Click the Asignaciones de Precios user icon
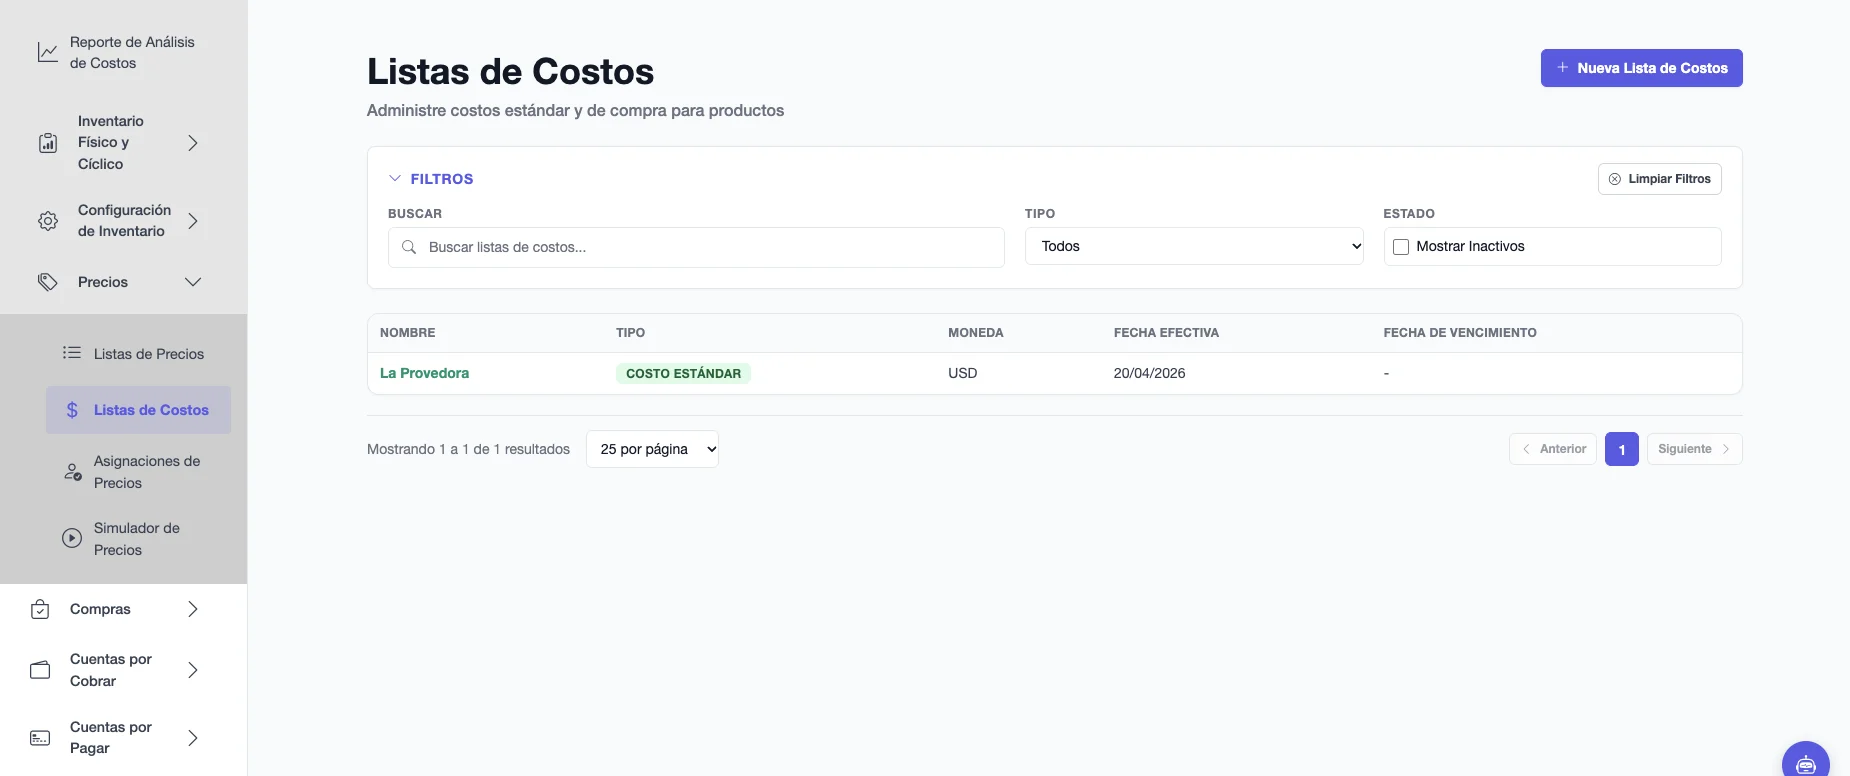The image size is (1850, 776). pyautogui.click(x=72, y=472)
